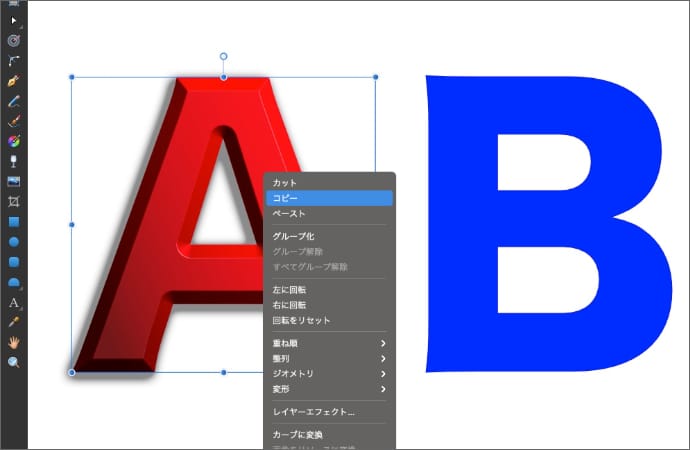Select the Move tool arrow
Image resolution: width=690 pixels, height=450 pixels.
(14, 19)
